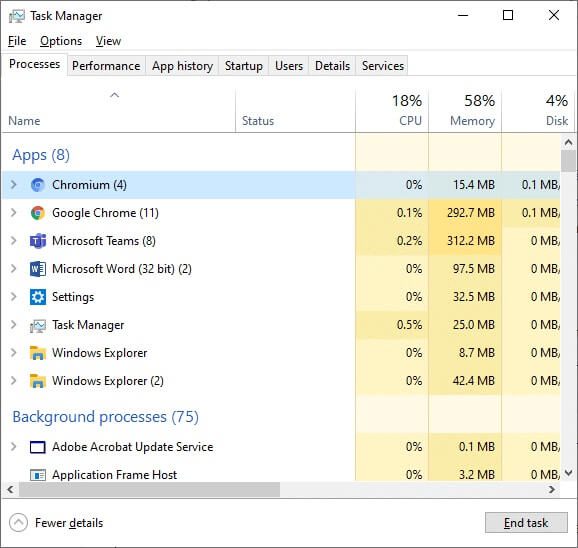Switch to the Services tab

[x=383, y=66]
